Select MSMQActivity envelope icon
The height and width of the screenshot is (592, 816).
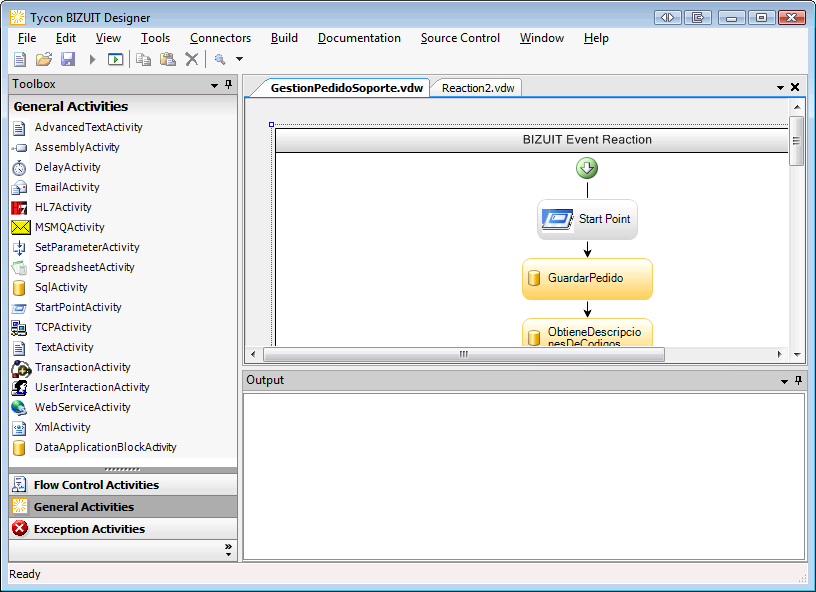point(20,227)
